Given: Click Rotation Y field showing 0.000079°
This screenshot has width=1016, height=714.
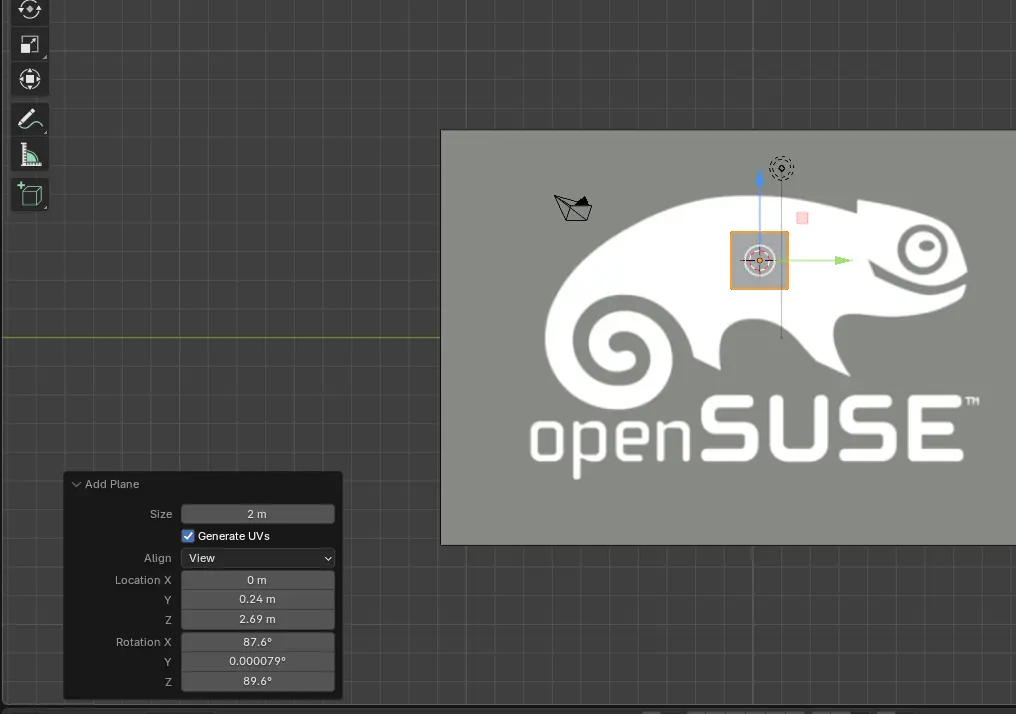Looking at the screenshot, I should click(258, 662).
